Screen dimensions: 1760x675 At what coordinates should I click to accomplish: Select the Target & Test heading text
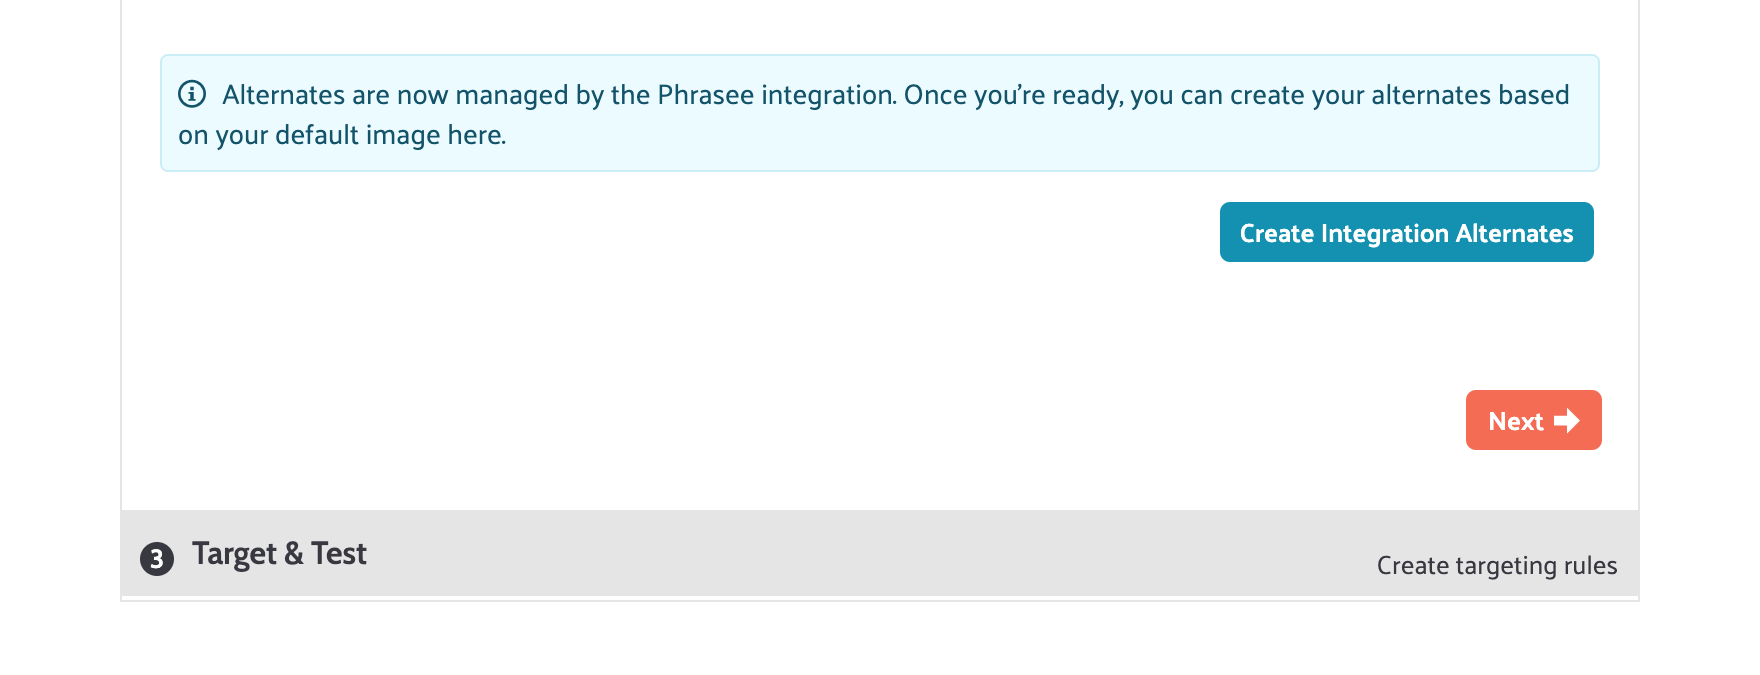point(279,554)
